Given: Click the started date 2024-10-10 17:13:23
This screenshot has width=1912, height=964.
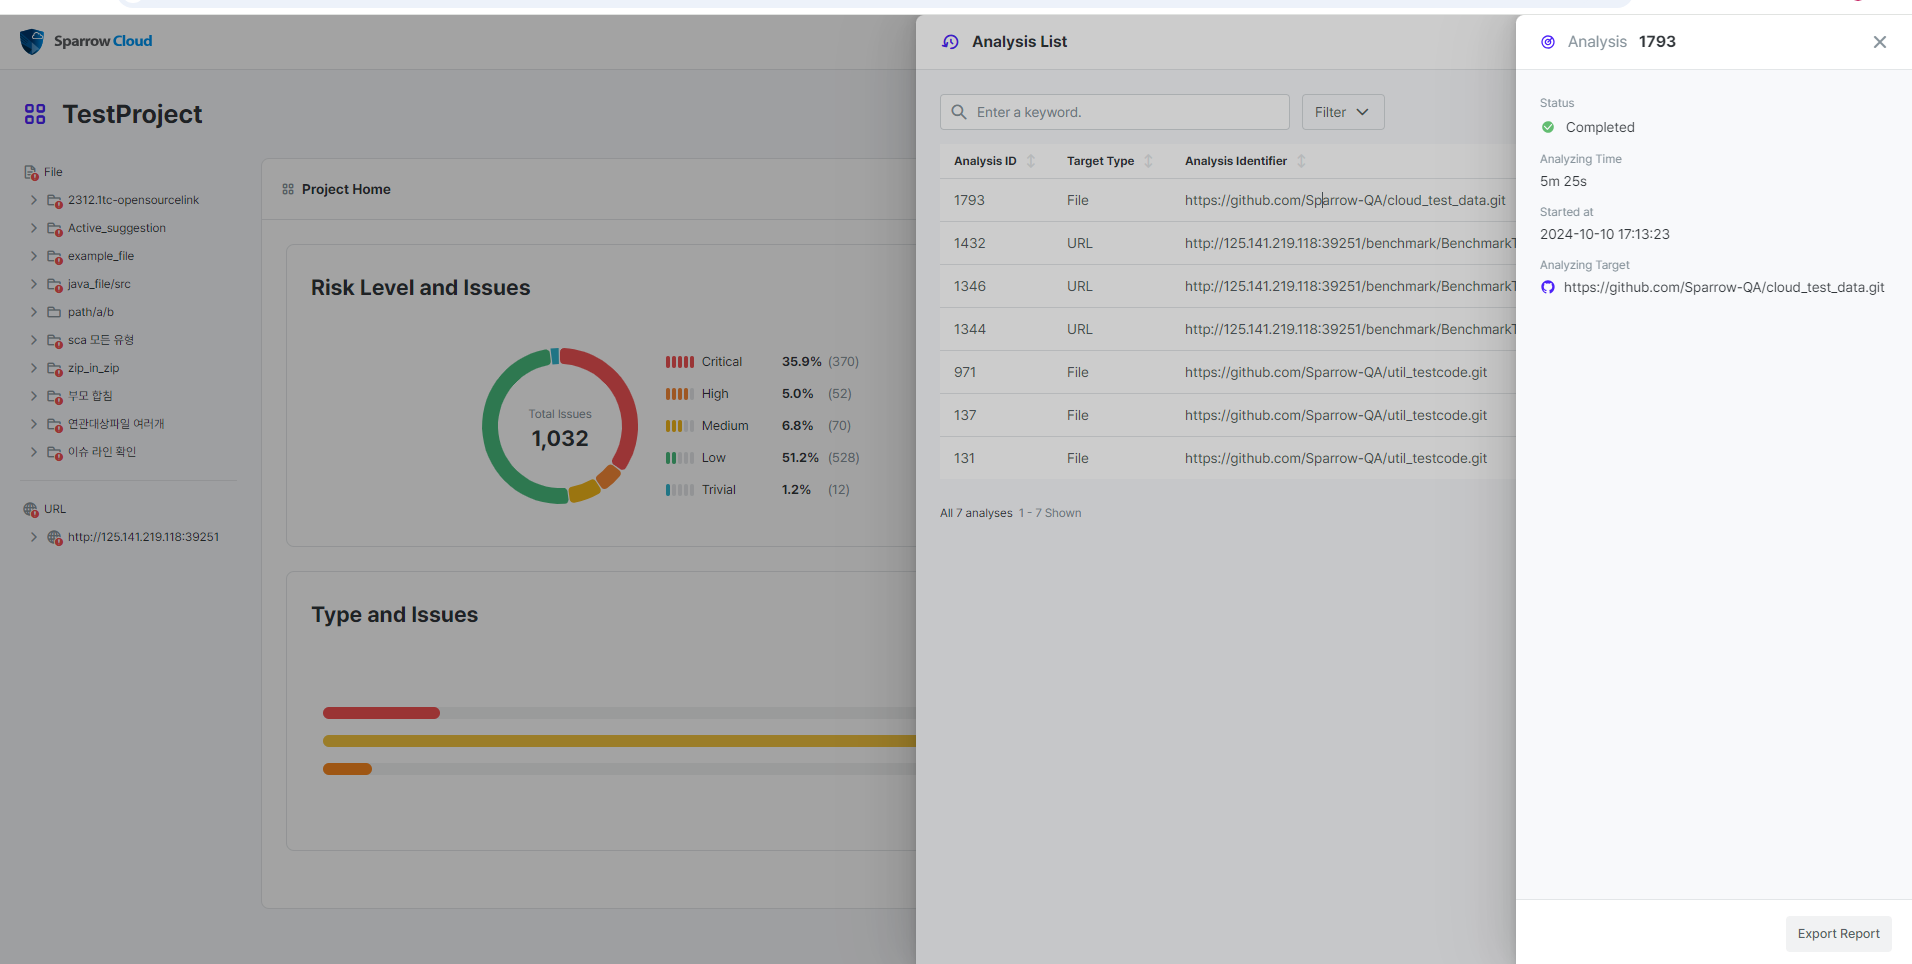Looking at the screenshot, I should tap(1605, 234).
